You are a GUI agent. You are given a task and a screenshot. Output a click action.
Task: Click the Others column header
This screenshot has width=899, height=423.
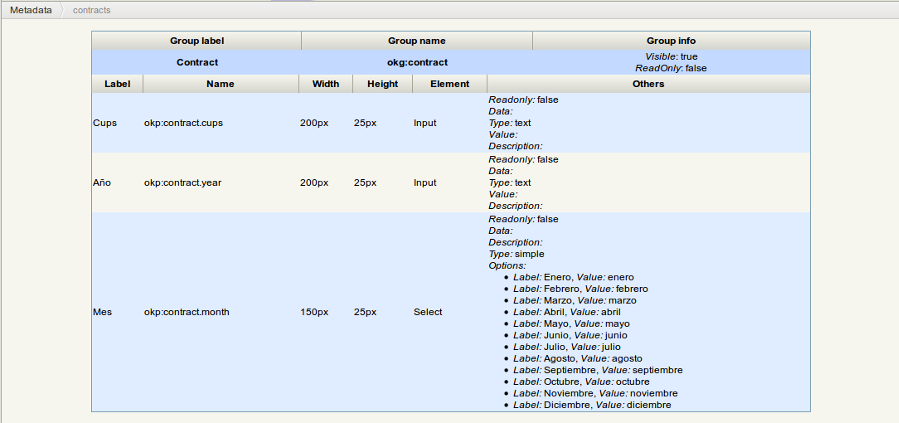pos(648,84)
